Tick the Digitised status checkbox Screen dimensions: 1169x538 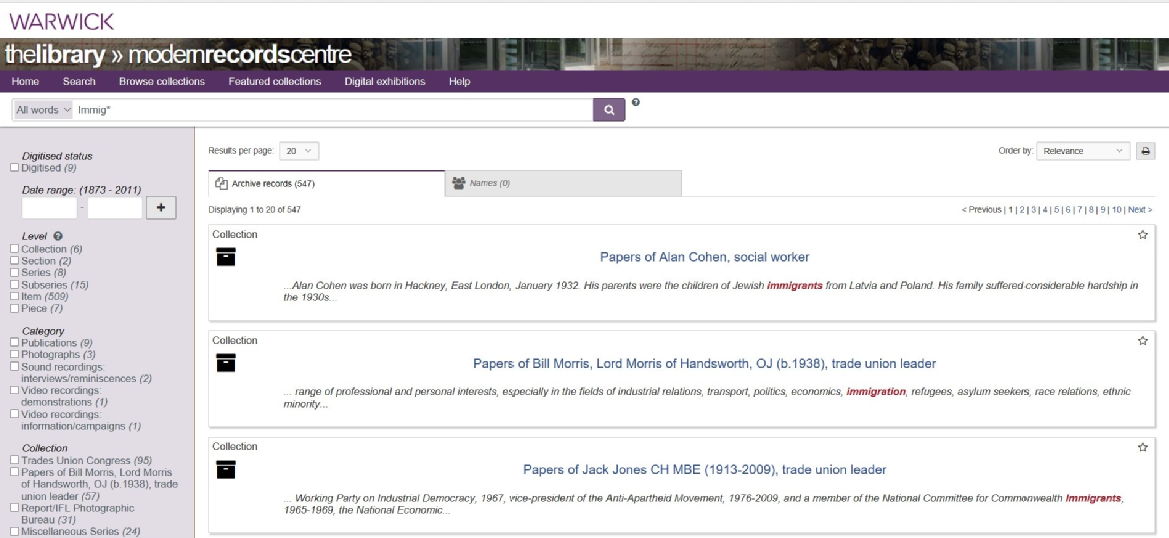click(x=14, y=168)
